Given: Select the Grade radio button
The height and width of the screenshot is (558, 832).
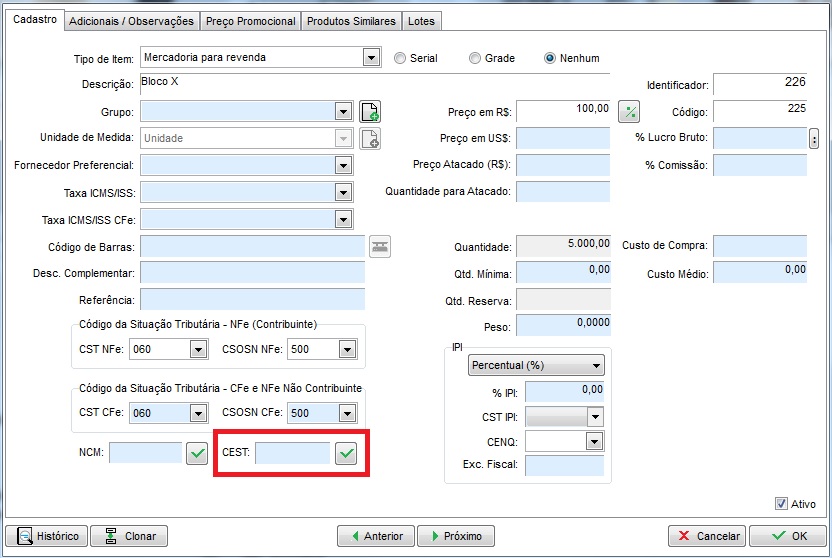Looking at the screenshot, I should pyautogui.click(x=475, y=58).
